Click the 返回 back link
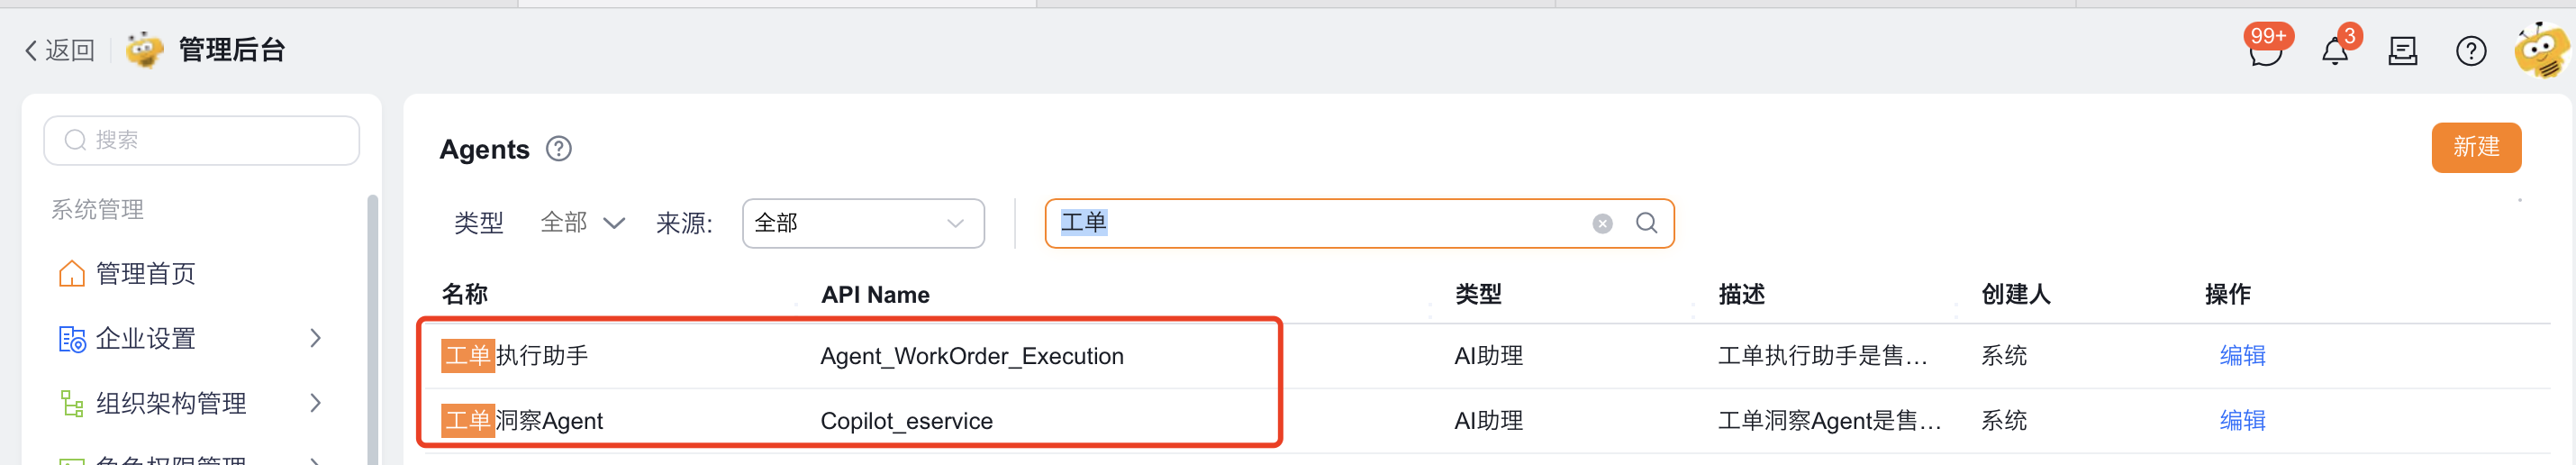This screenshot has width=2576, height=465. point(59,50)
